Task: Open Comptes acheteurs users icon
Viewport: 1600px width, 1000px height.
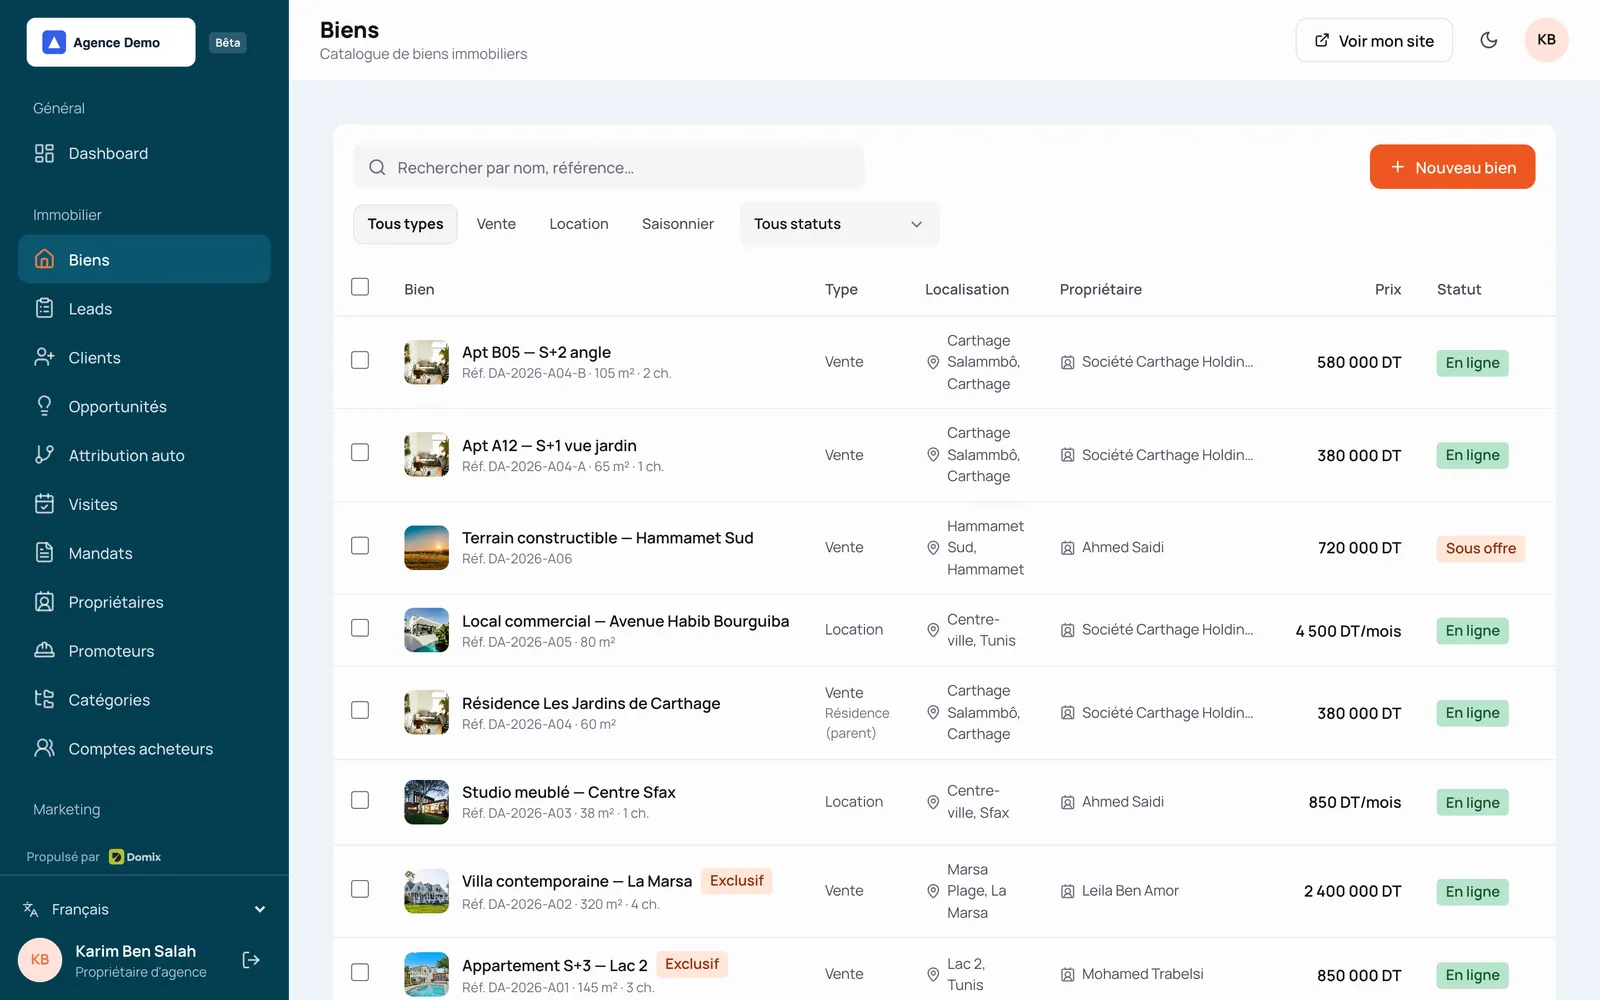Action: coord(44,748)
